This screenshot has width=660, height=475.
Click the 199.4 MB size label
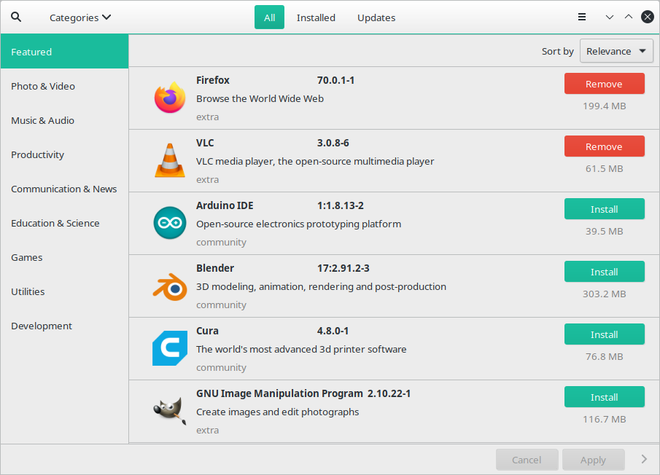(604, 106)
